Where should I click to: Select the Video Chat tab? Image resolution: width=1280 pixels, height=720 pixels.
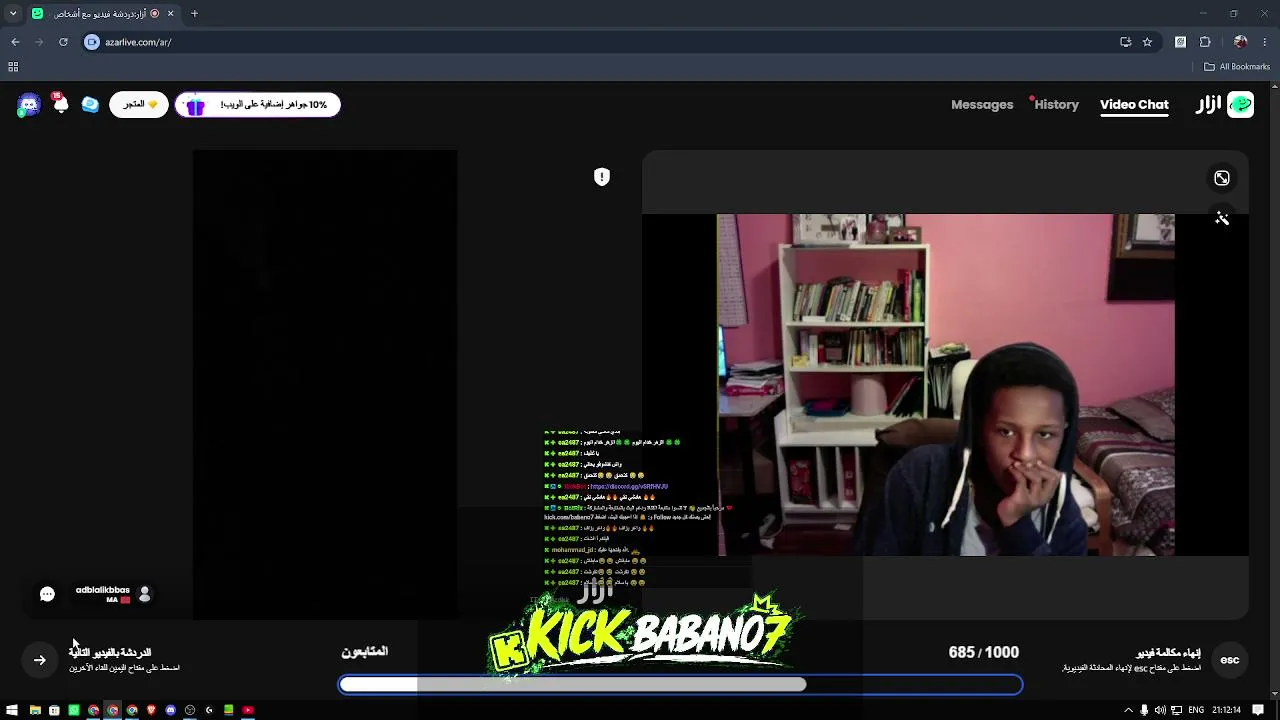tap(1134, 104)
